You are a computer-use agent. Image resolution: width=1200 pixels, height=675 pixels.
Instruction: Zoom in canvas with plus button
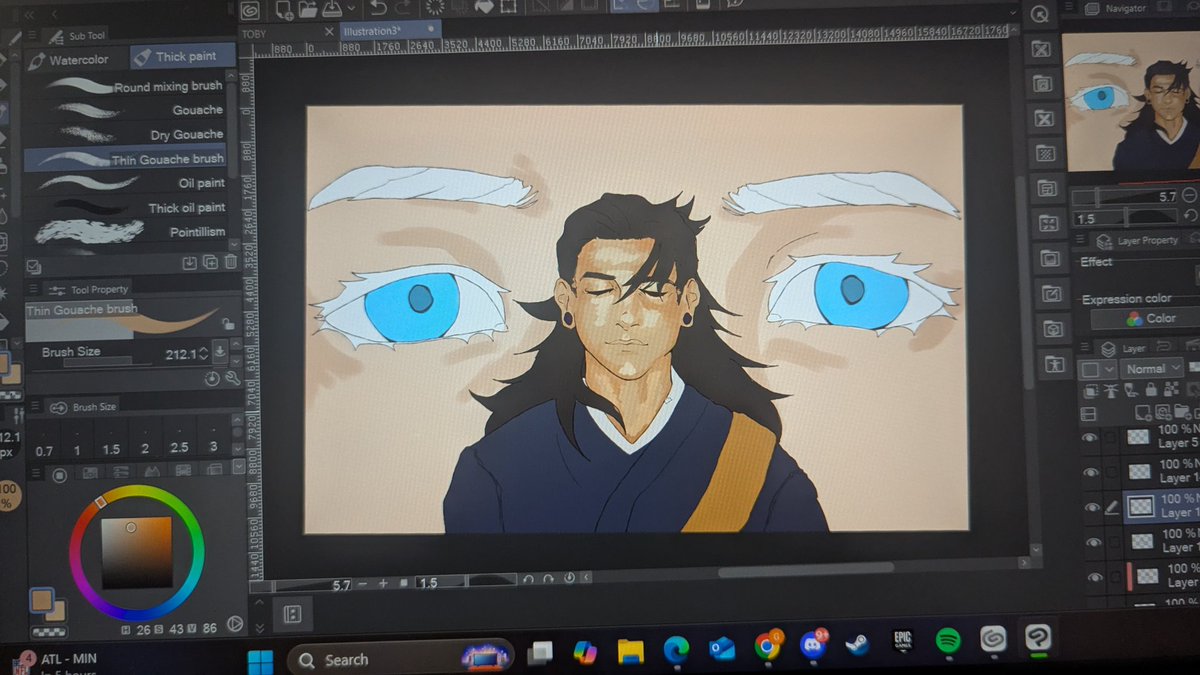tap(383, 582)
